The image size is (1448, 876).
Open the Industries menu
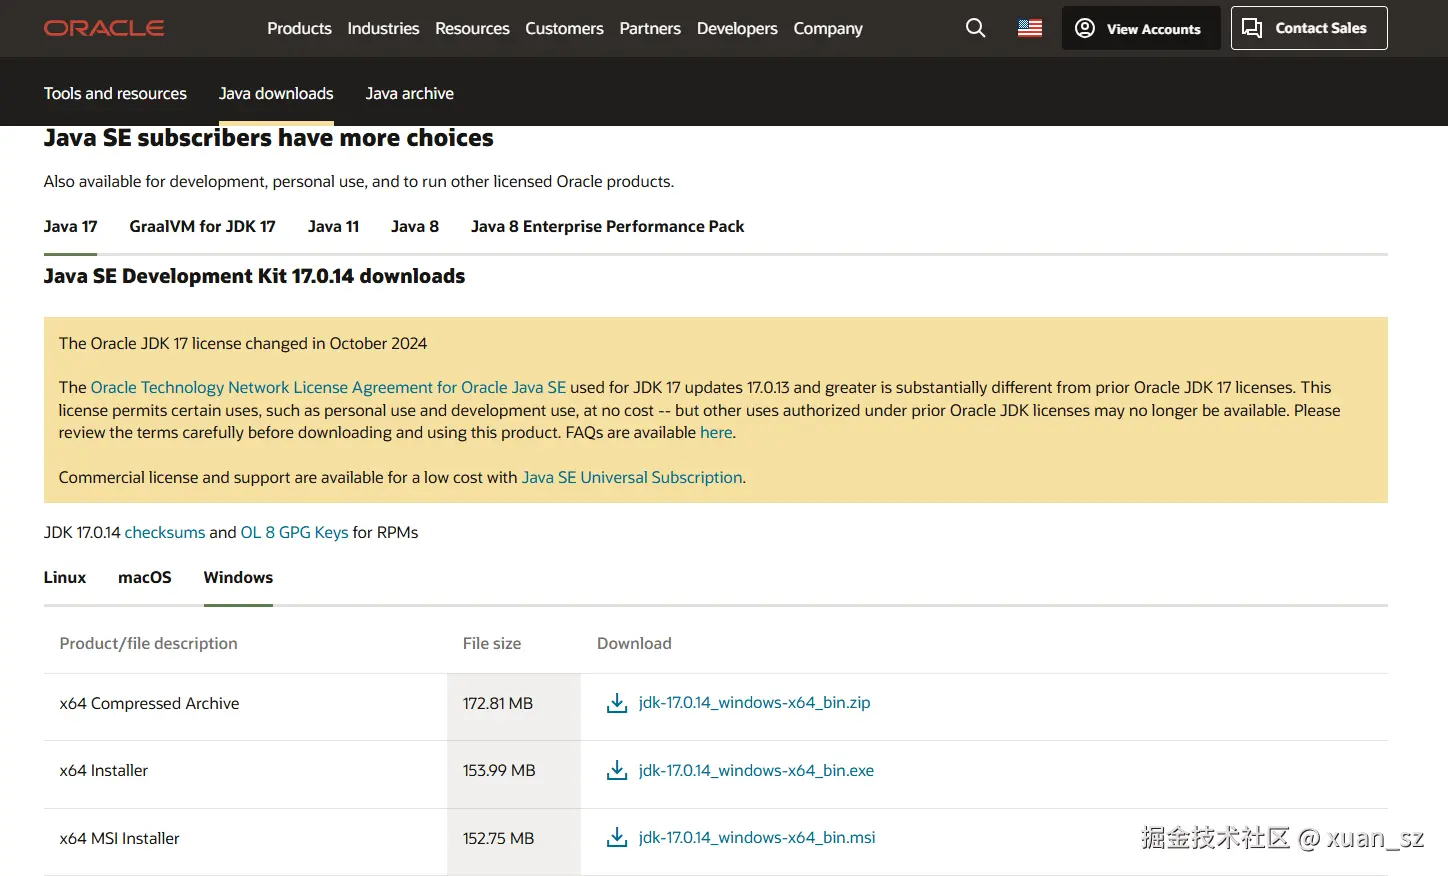pyautogui.click(x=383, y=28)
